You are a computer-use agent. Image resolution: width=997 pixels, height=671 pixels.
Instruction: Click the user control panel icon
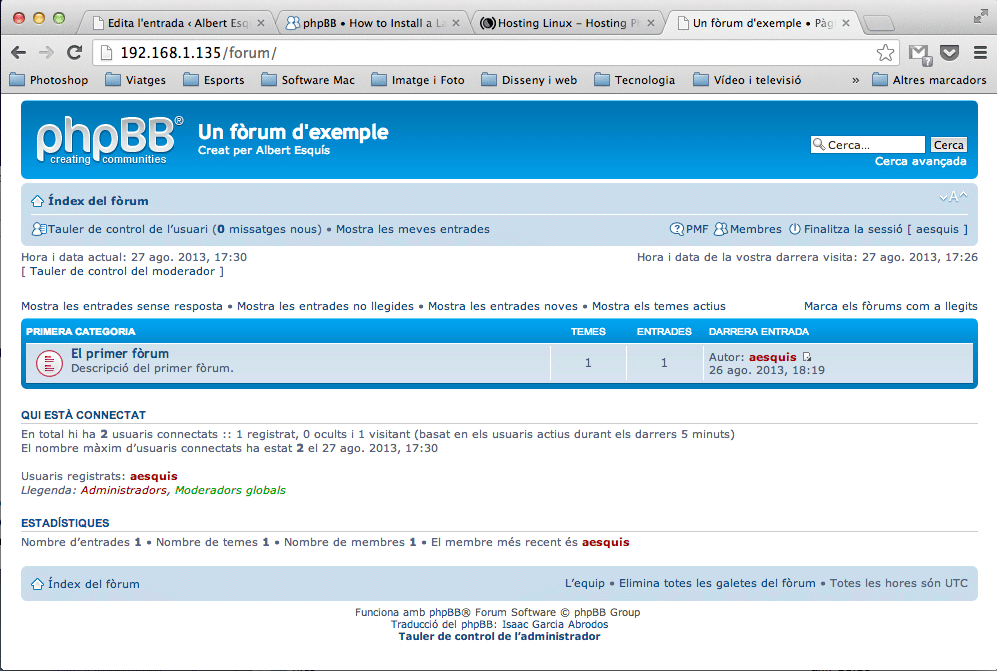[39, 229]
